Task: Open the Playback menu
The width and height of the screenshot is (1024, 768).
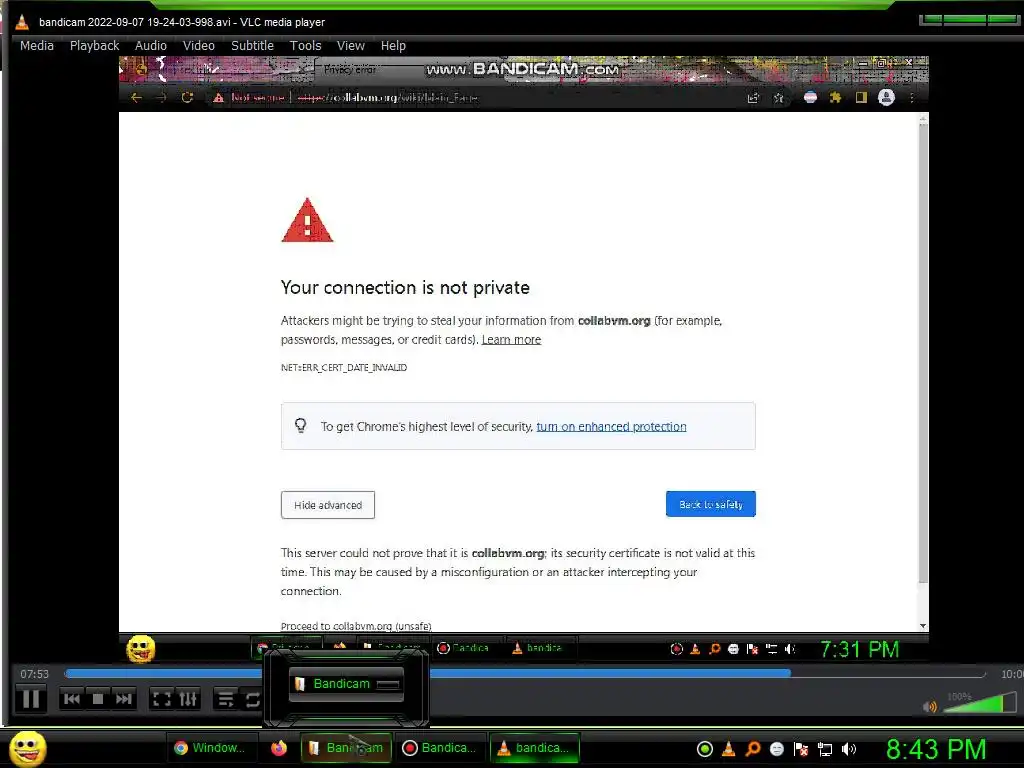Action: click(94, 46)
